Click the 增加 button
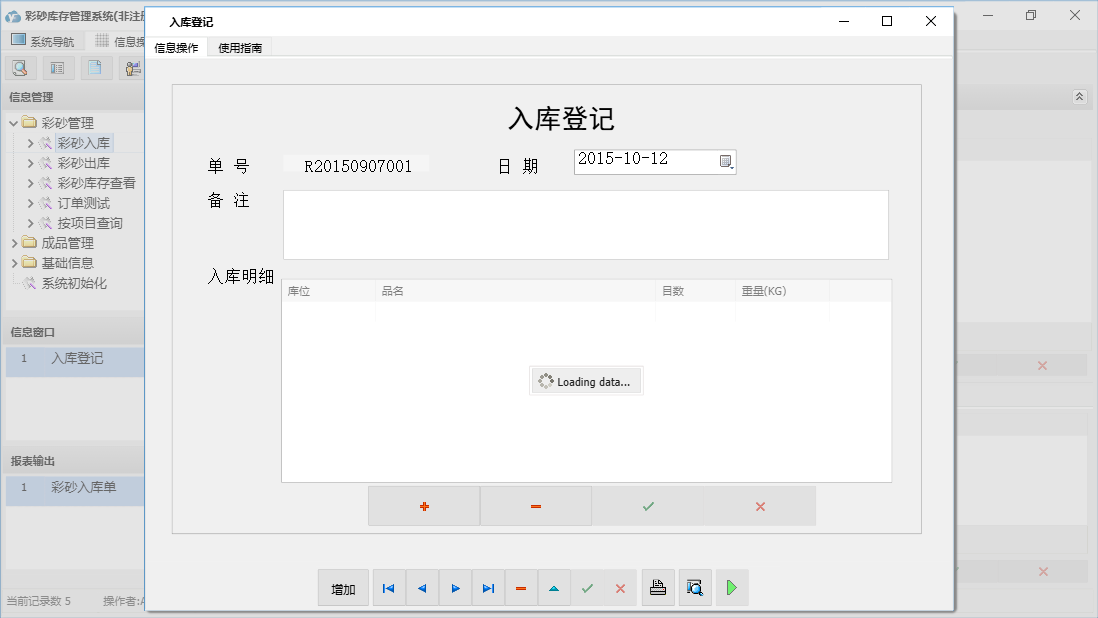This screenshot has width=1098, height=618. pyautogui.click(x=343, y=588)
